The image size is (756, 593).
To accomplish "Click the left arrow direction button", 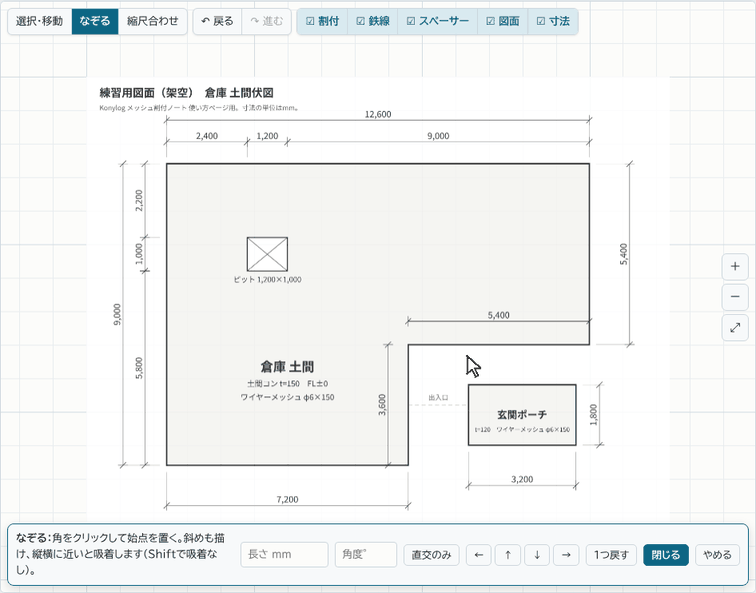I will point(479,555).
